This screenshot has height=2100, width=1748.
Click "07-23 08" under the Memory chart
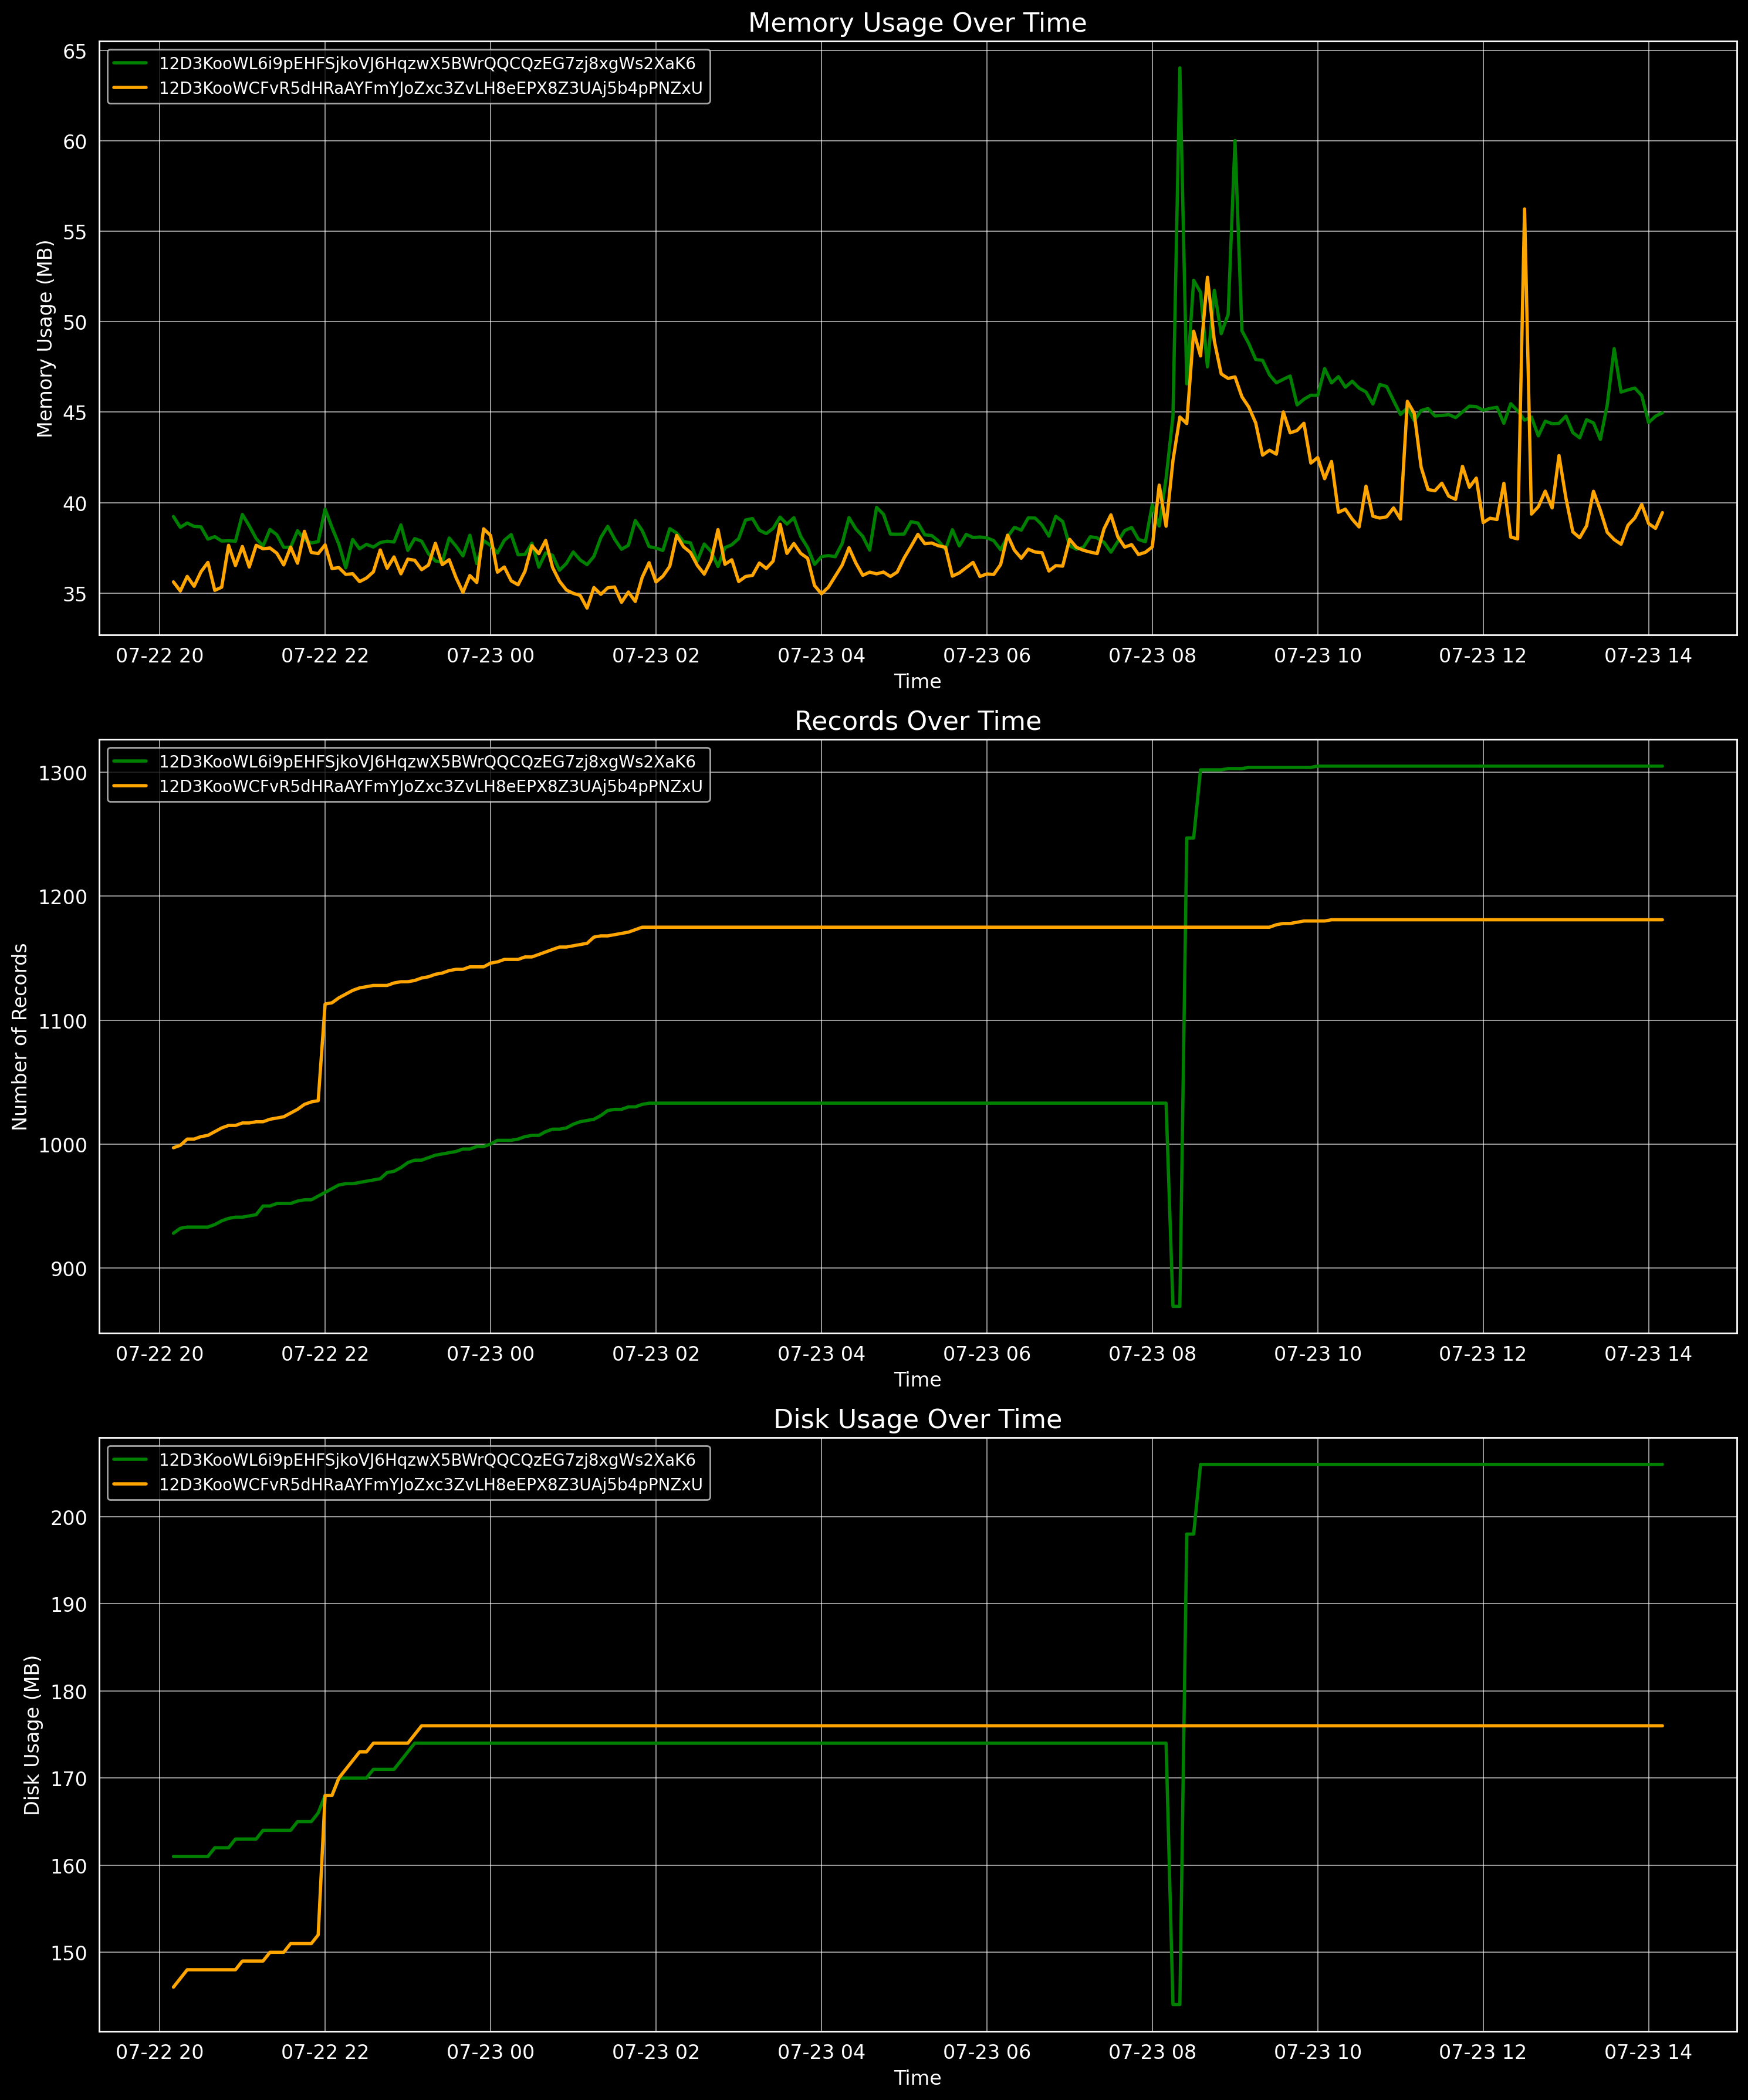pyautogui.click(x=1152, y=656)
